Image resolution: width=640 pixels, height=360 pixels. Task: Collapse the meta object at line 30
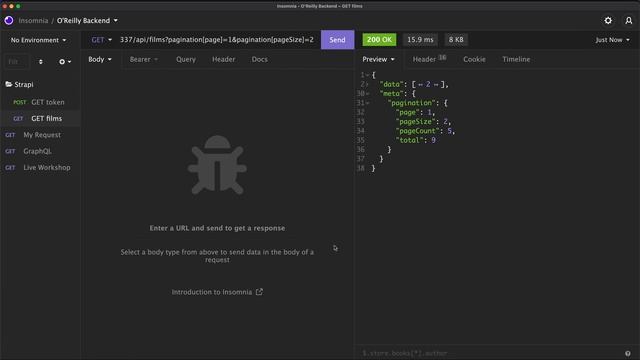(367, 94)
